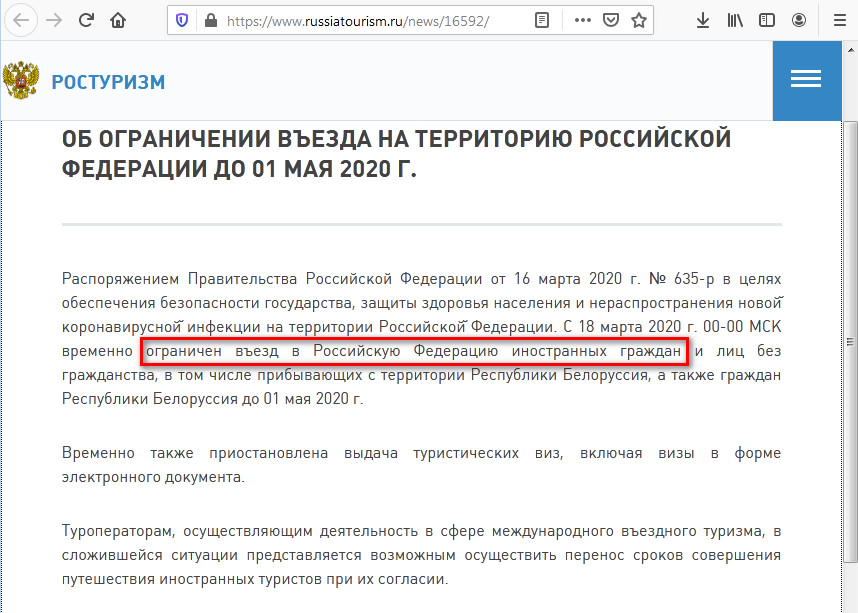Image resolution: width=858 pixels, height=613 pixels.
Task: Bookmark this page with star
Action: pyautogui.click(x=639, y=20)
